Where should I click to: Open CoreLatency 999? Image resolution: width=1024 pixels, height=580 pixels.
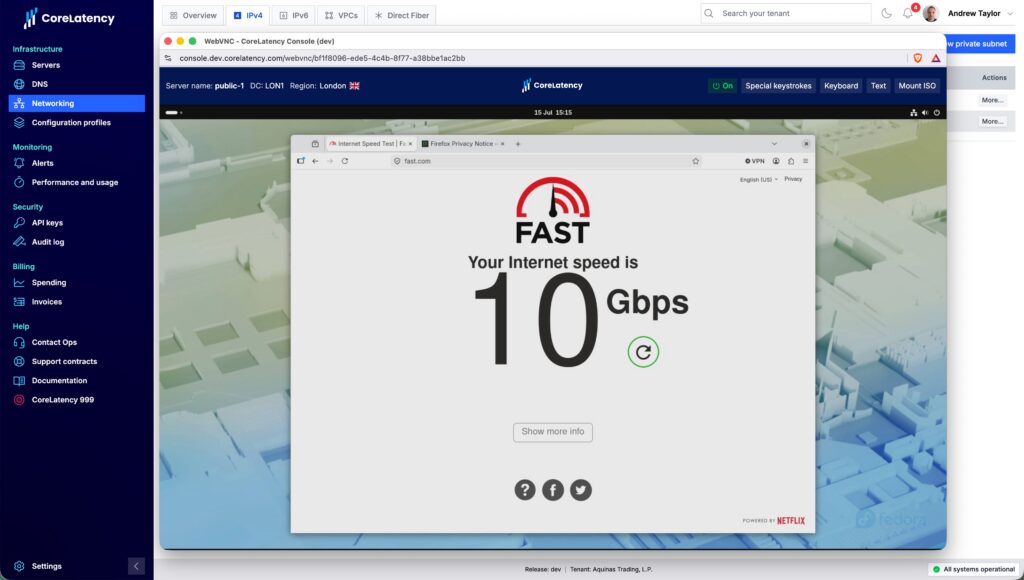click(x=62, y=400)
